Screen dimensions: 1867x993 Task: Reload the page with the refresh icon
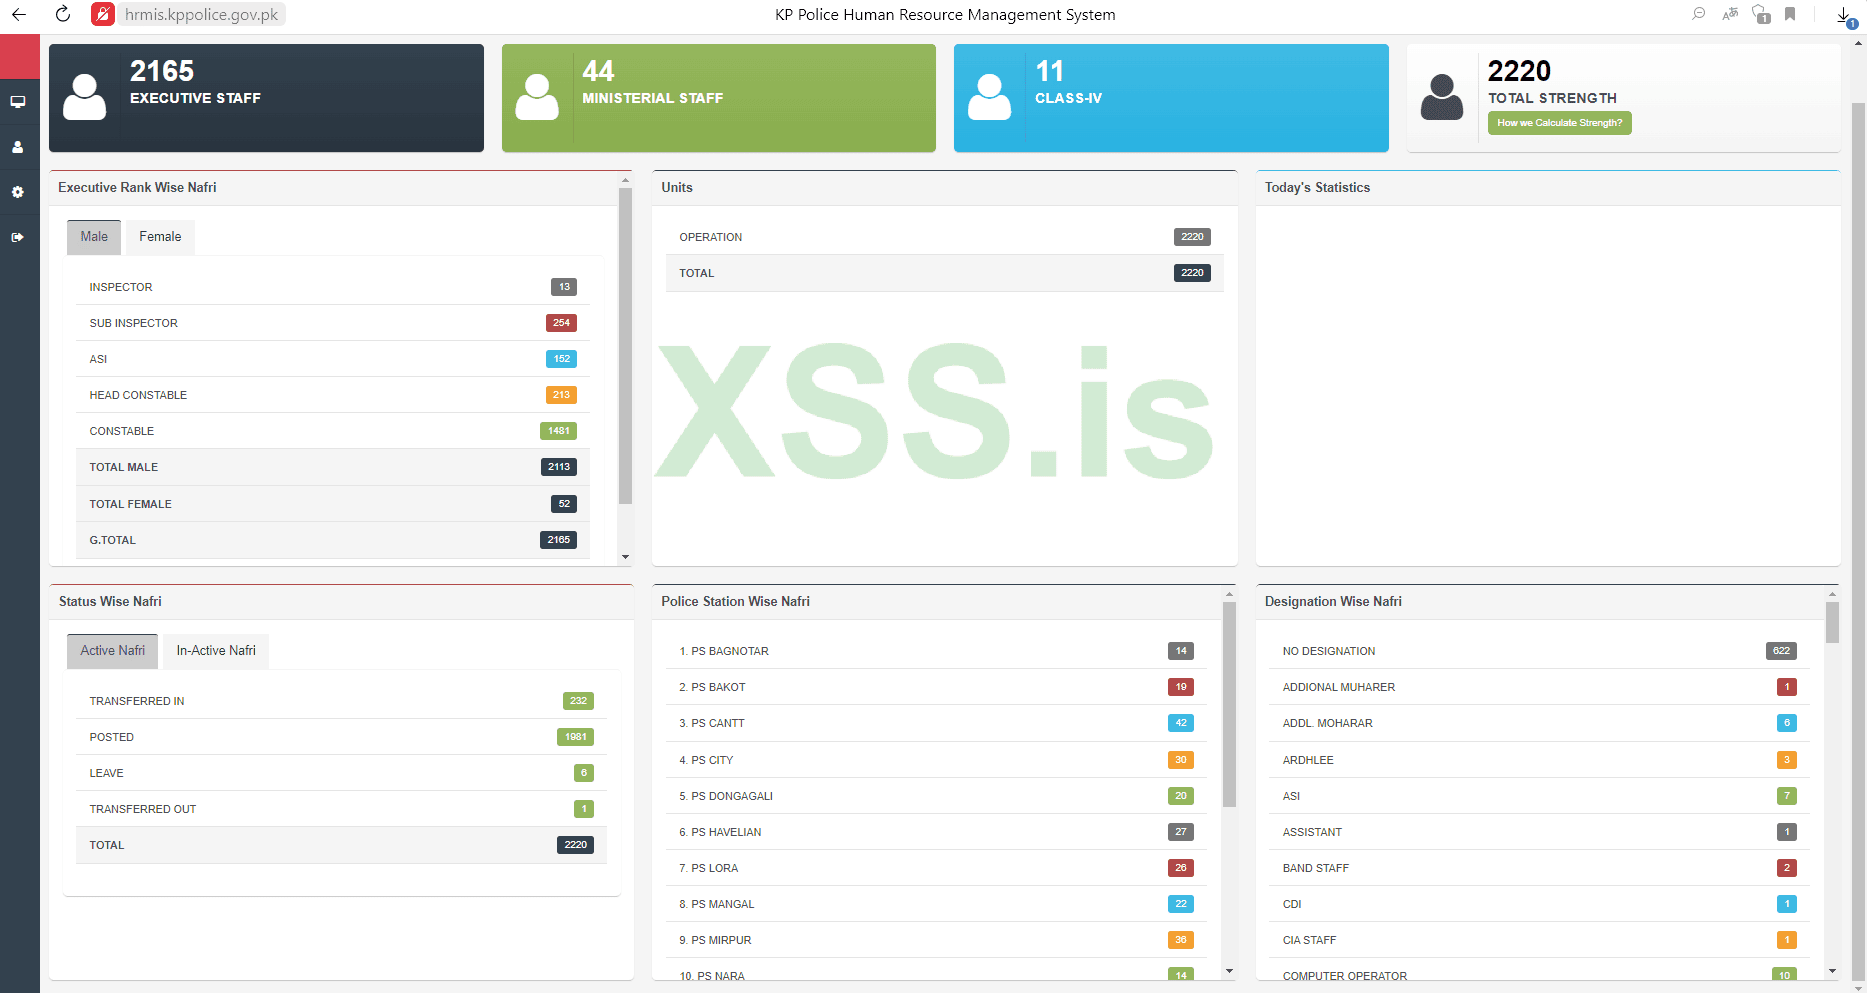(63, 14)
